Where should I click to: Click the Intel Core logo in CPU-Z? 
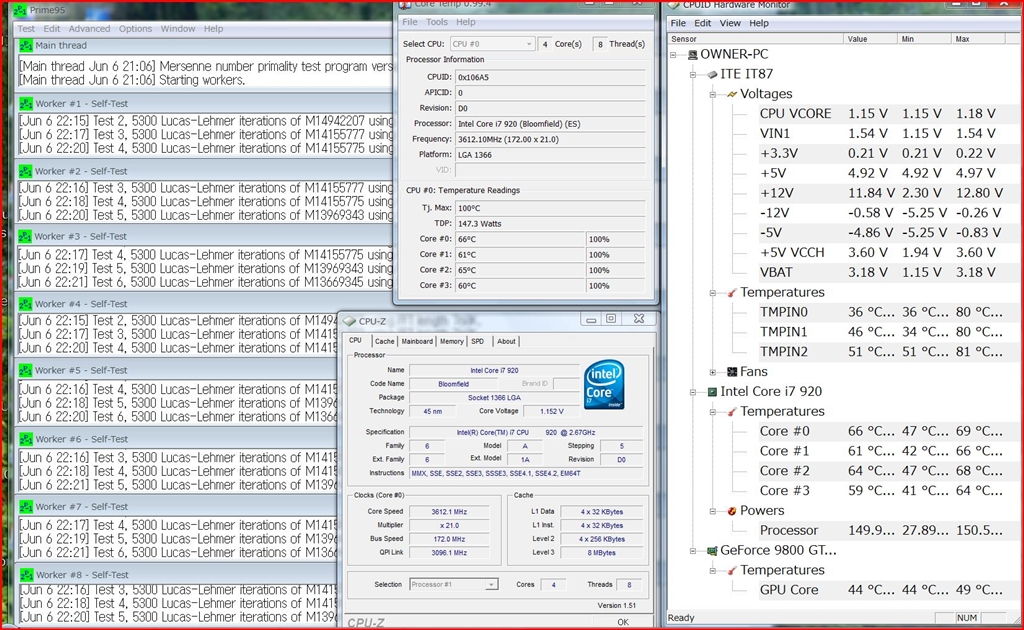pyautogui.click(x=603, y=385)
